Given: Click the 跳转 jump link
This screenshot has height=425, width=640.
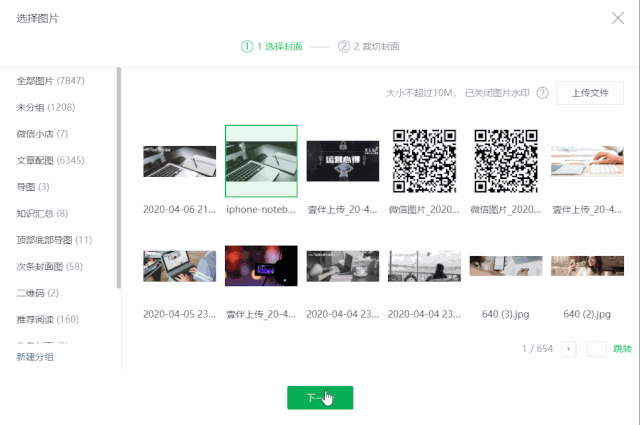Looking at the screenshot, I should coord(622,349).
